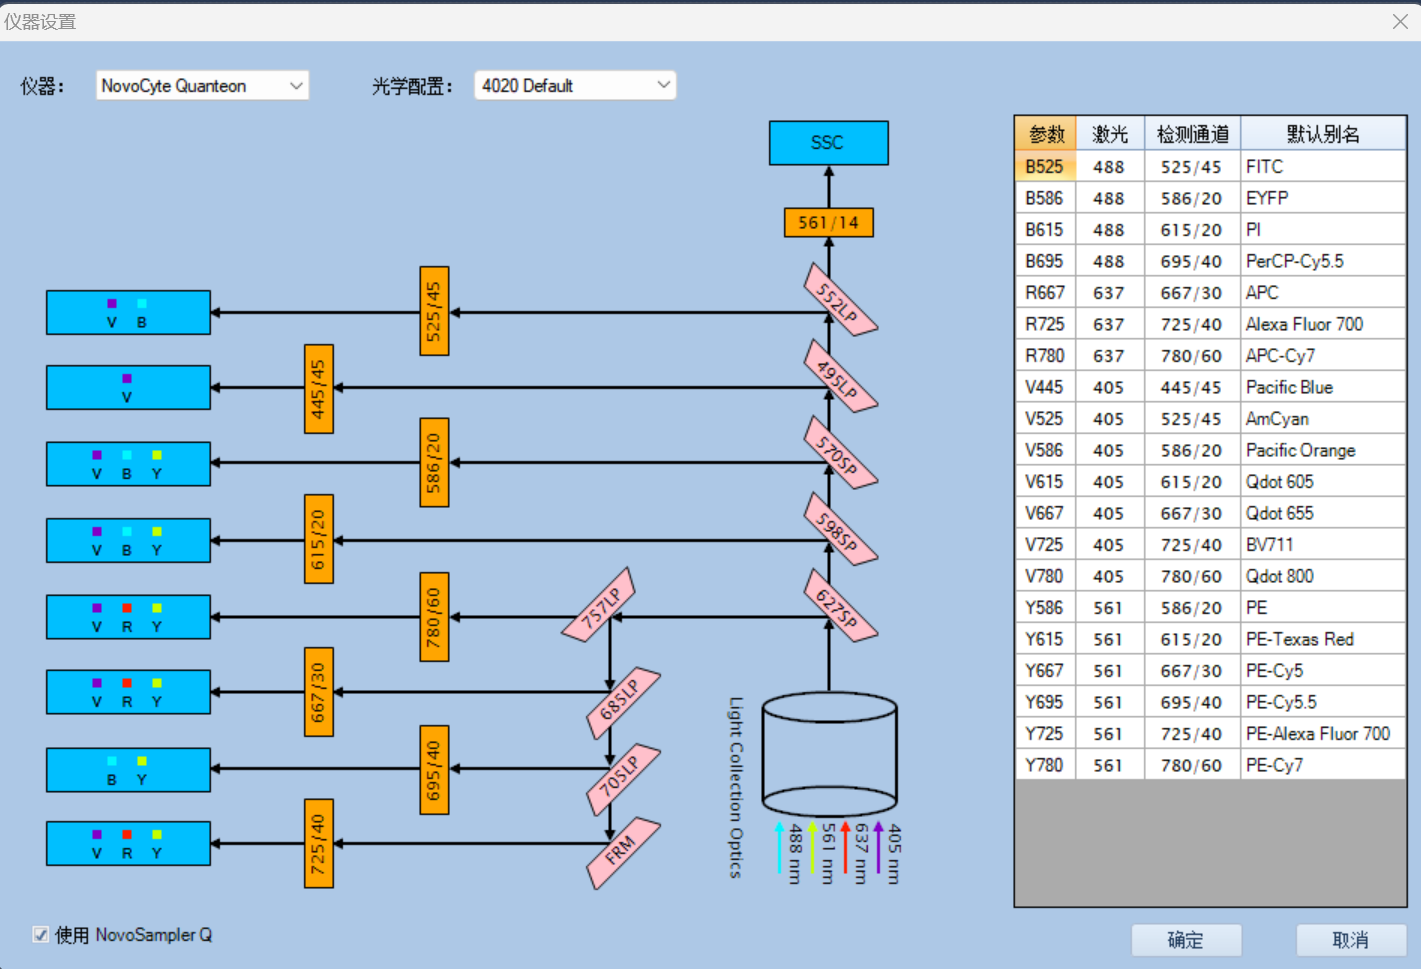Toggle the NovoSampler Q checkbox
The height and width of the screenshot is (969, 1421).
coord(41,935)
